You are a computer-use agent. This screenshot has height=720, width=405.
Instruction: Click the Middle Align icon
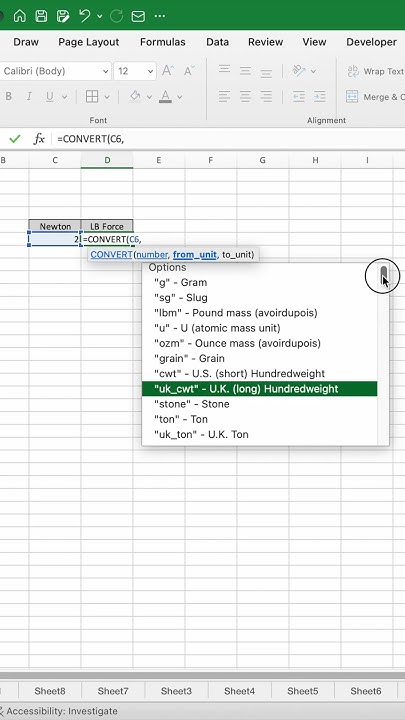point(245,71)
